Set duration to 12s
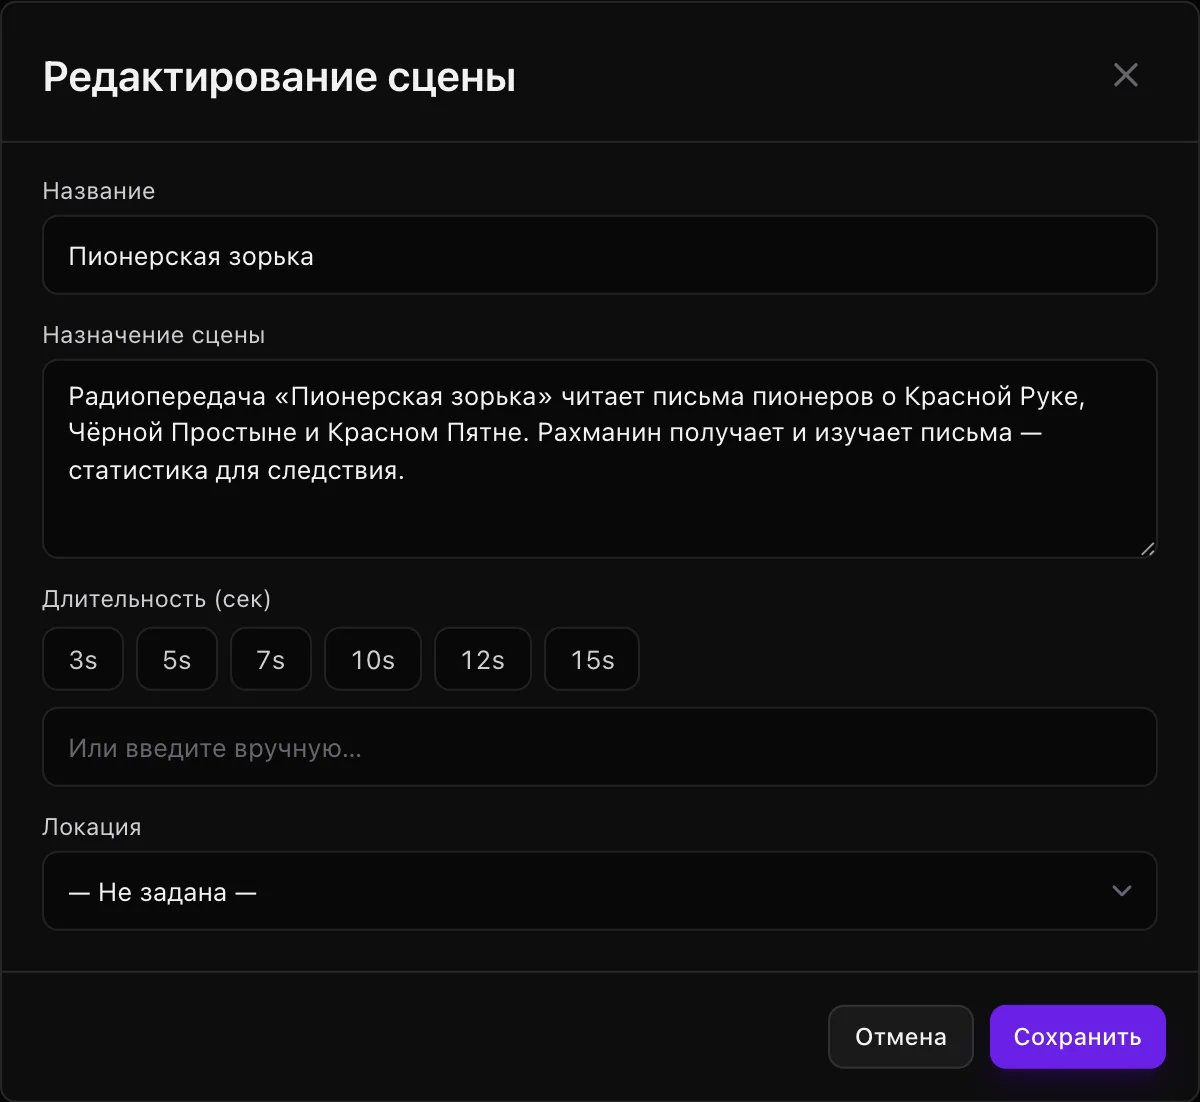The image size is (1200, 1102). click(x=483, y=660)
